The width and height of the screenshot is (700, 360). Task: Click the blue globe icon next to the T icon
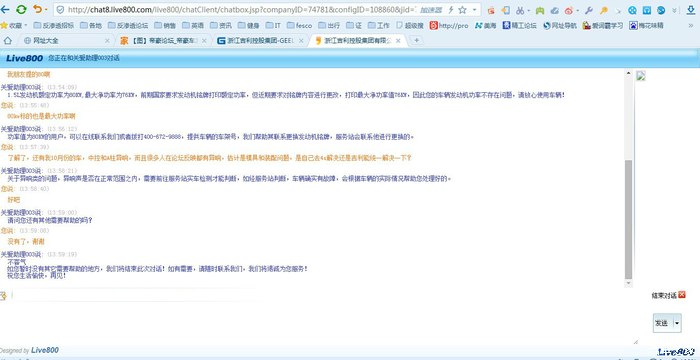(x=661, y=10)
